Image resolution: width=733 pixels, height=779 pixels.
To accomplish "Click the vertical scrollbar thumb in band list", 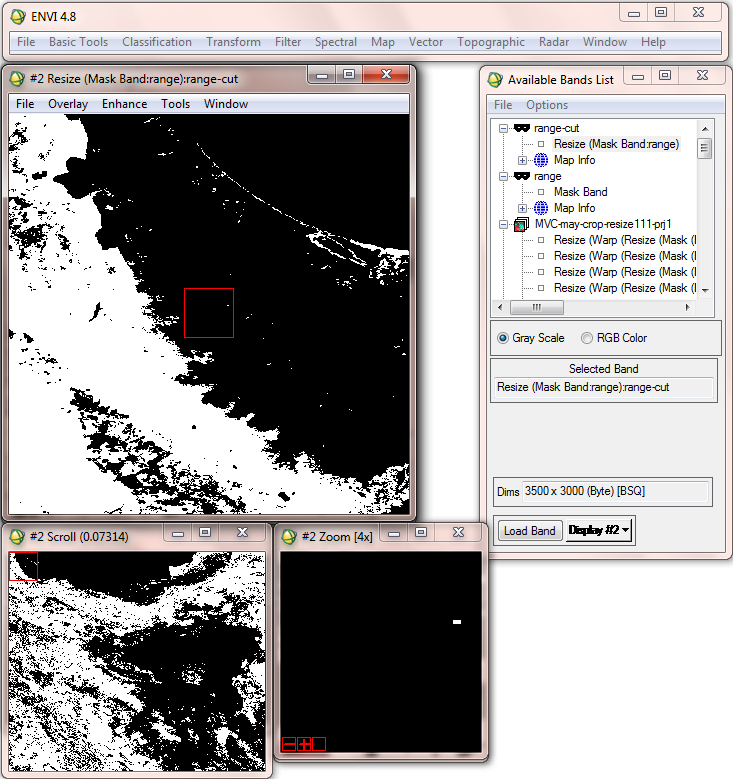I will (x=705, y=149).
